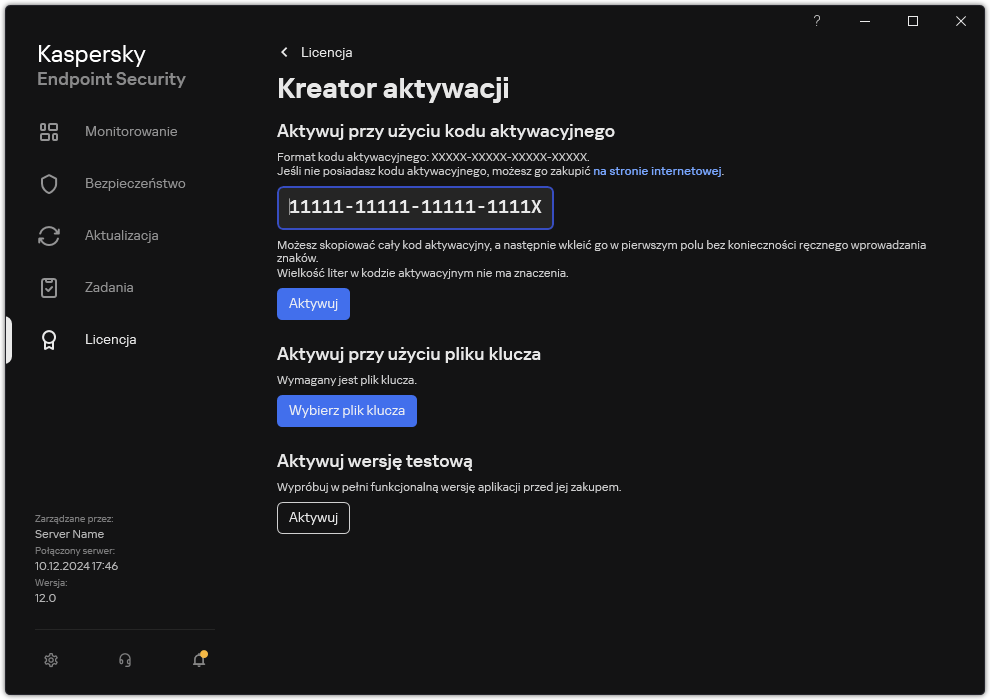Open the Licencja sidebar entry
This screenshot has height=700, width=990.
[110, 339]
